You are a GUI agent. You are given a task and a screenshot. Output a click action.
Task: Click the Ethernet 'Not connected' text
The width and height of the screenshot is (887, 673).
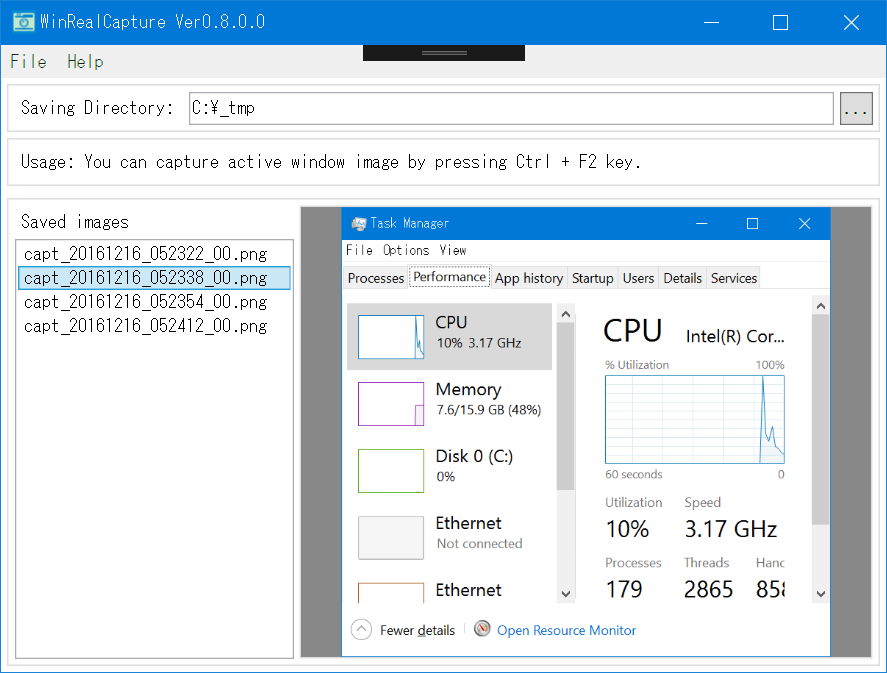tap(479, 543)
